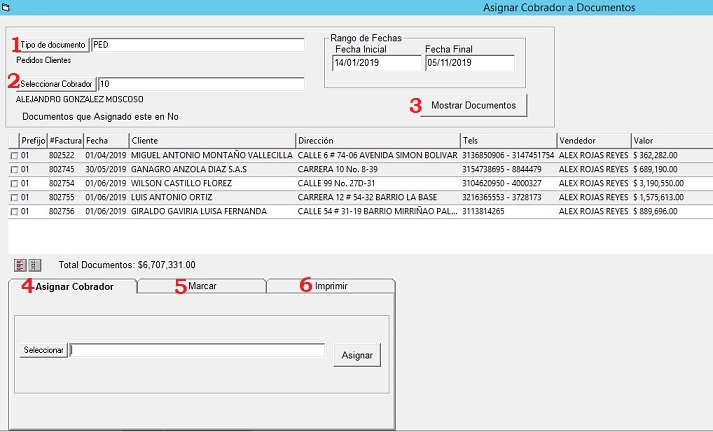Select the Asignar Cobrador tab
The image size is (713, 432).
tap(73, 287)
